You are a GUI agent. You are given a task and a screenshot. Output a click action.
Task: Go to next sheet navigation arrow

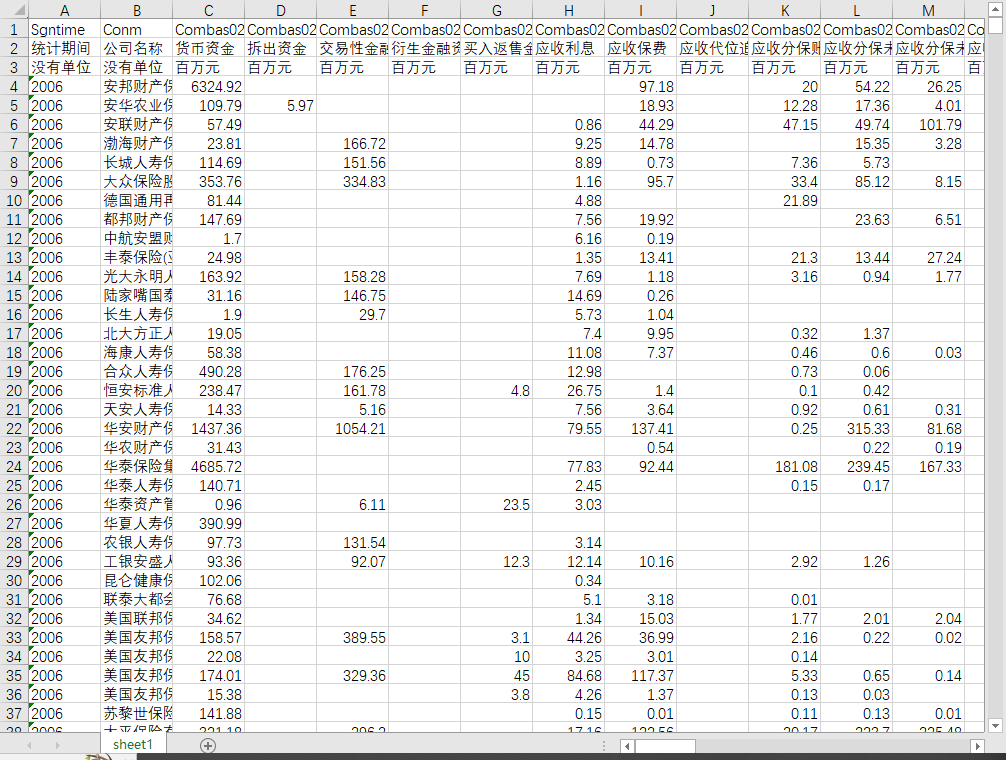click(x=57, y=745)
